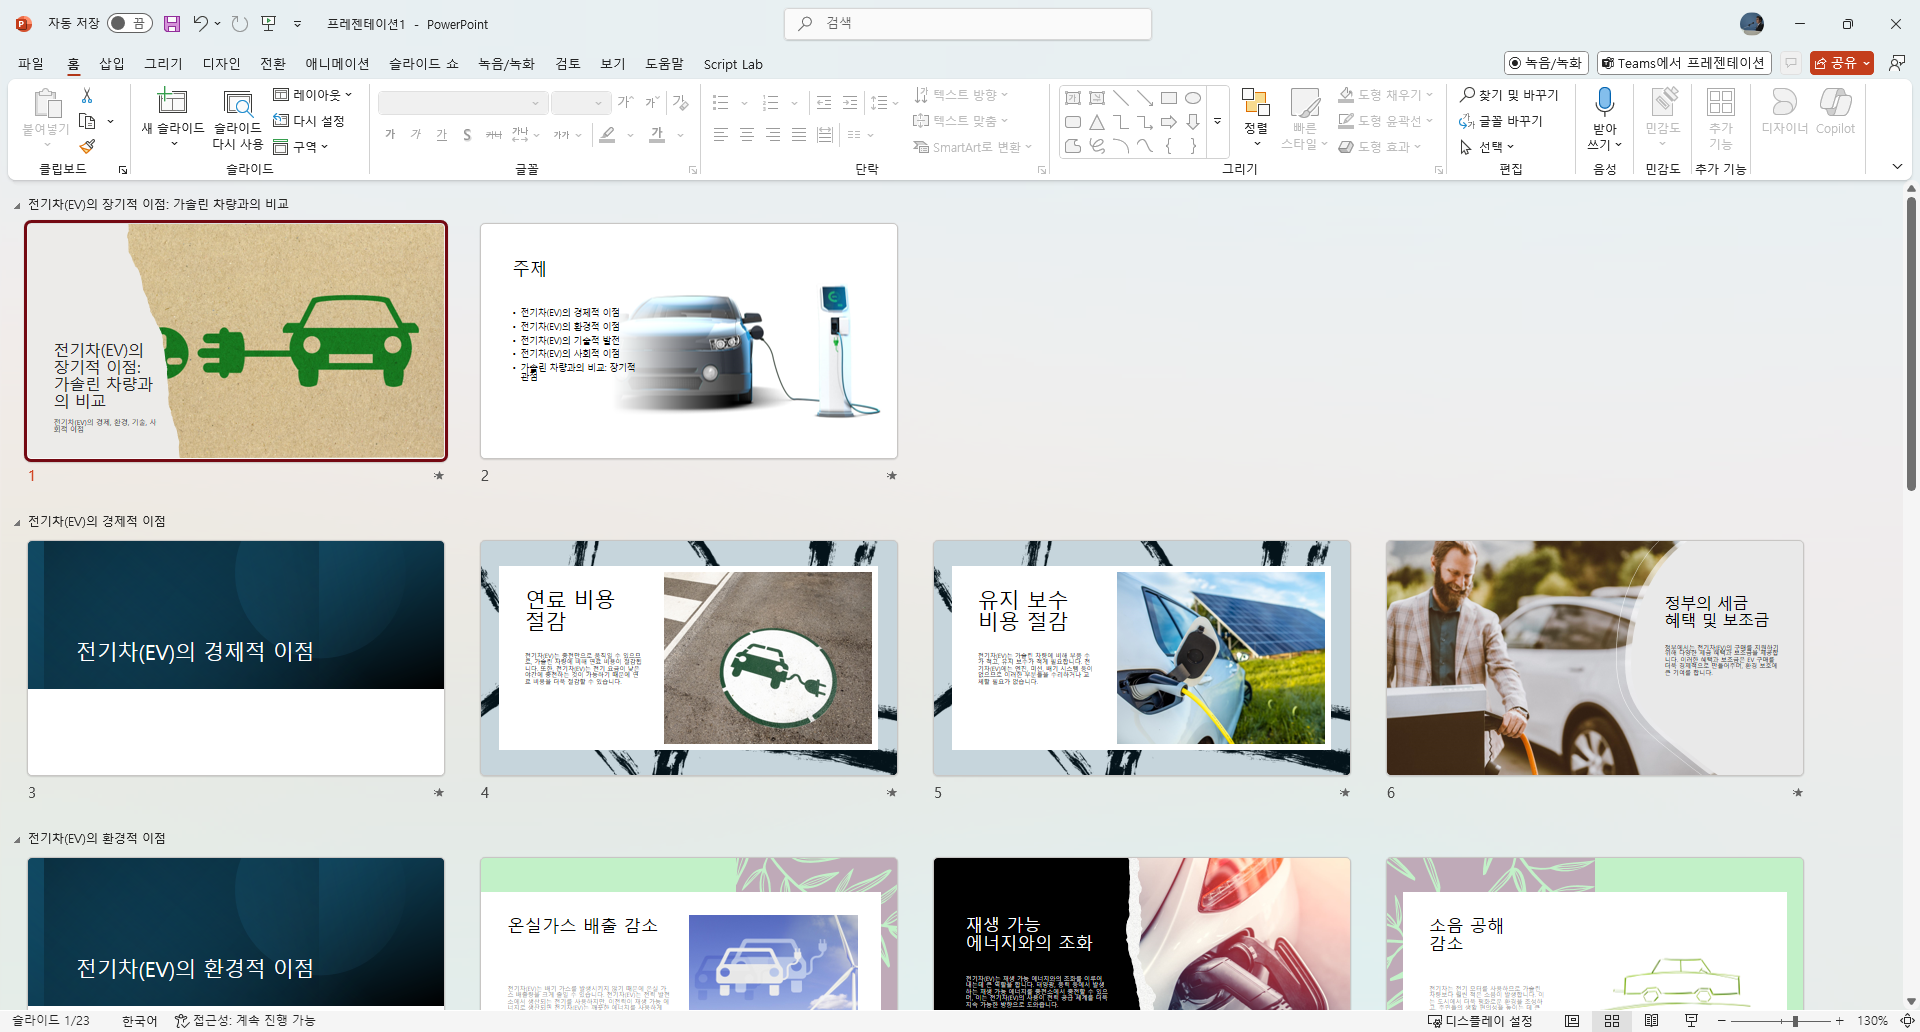Image resolution: width=1920 pixels, height=1032 pixels.
Task: Expand the shapes gallery more arrow
Action: point(1218,121)
